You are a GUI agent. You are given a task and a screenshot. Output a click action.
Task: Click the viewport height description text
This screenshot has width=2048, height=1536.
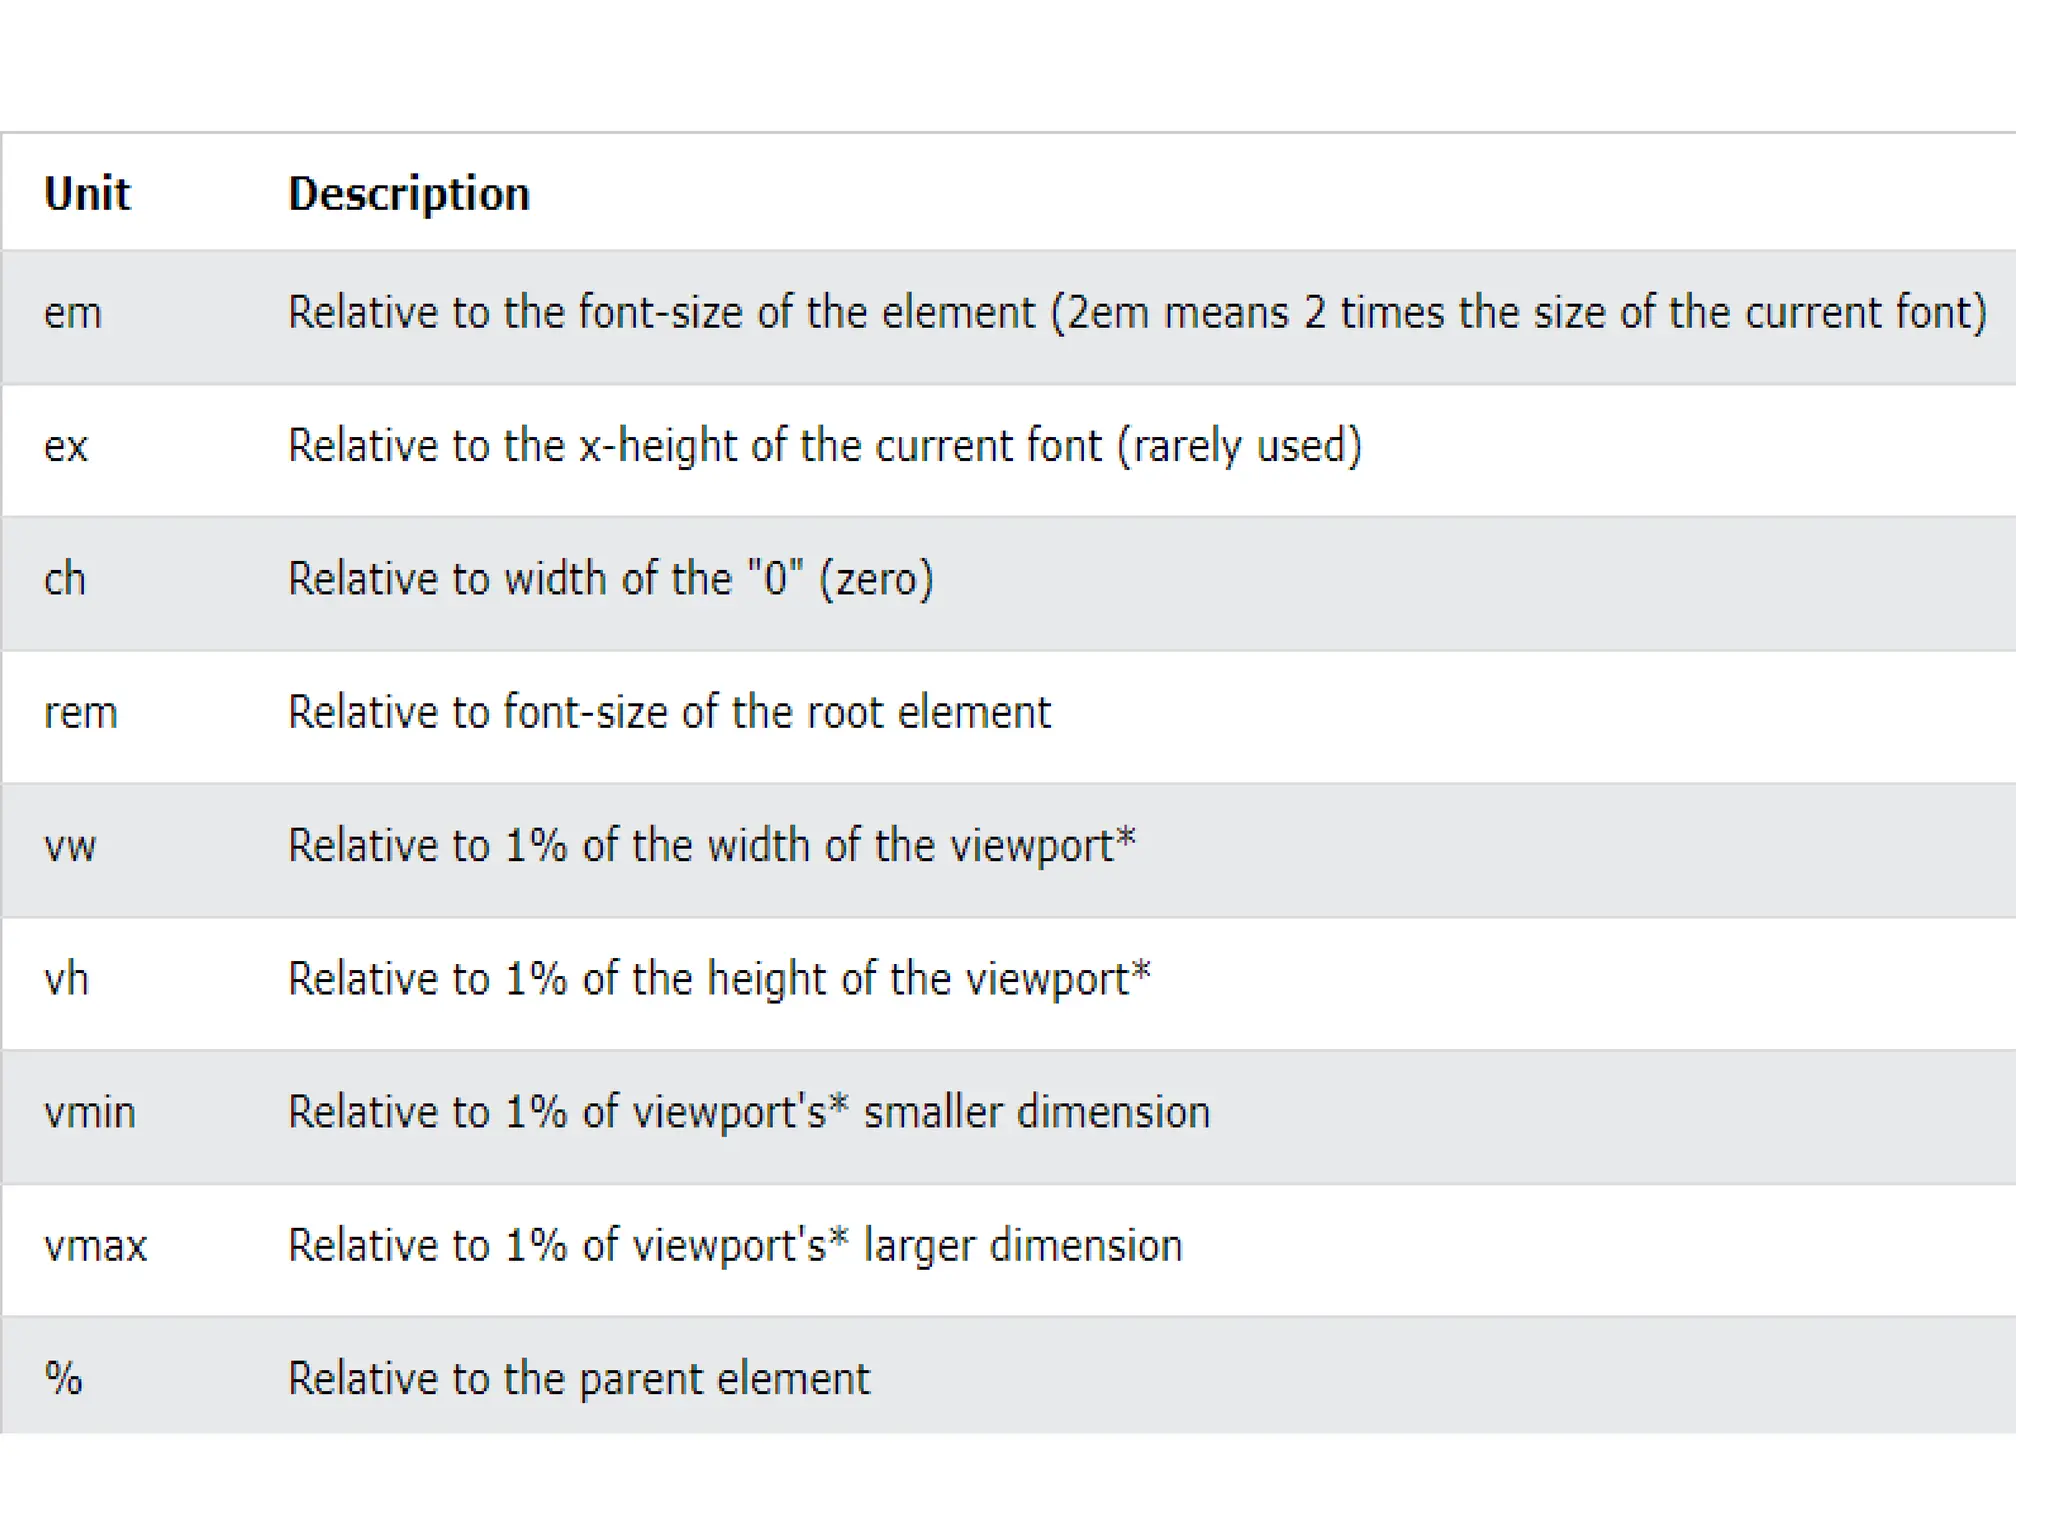[719, 979]
